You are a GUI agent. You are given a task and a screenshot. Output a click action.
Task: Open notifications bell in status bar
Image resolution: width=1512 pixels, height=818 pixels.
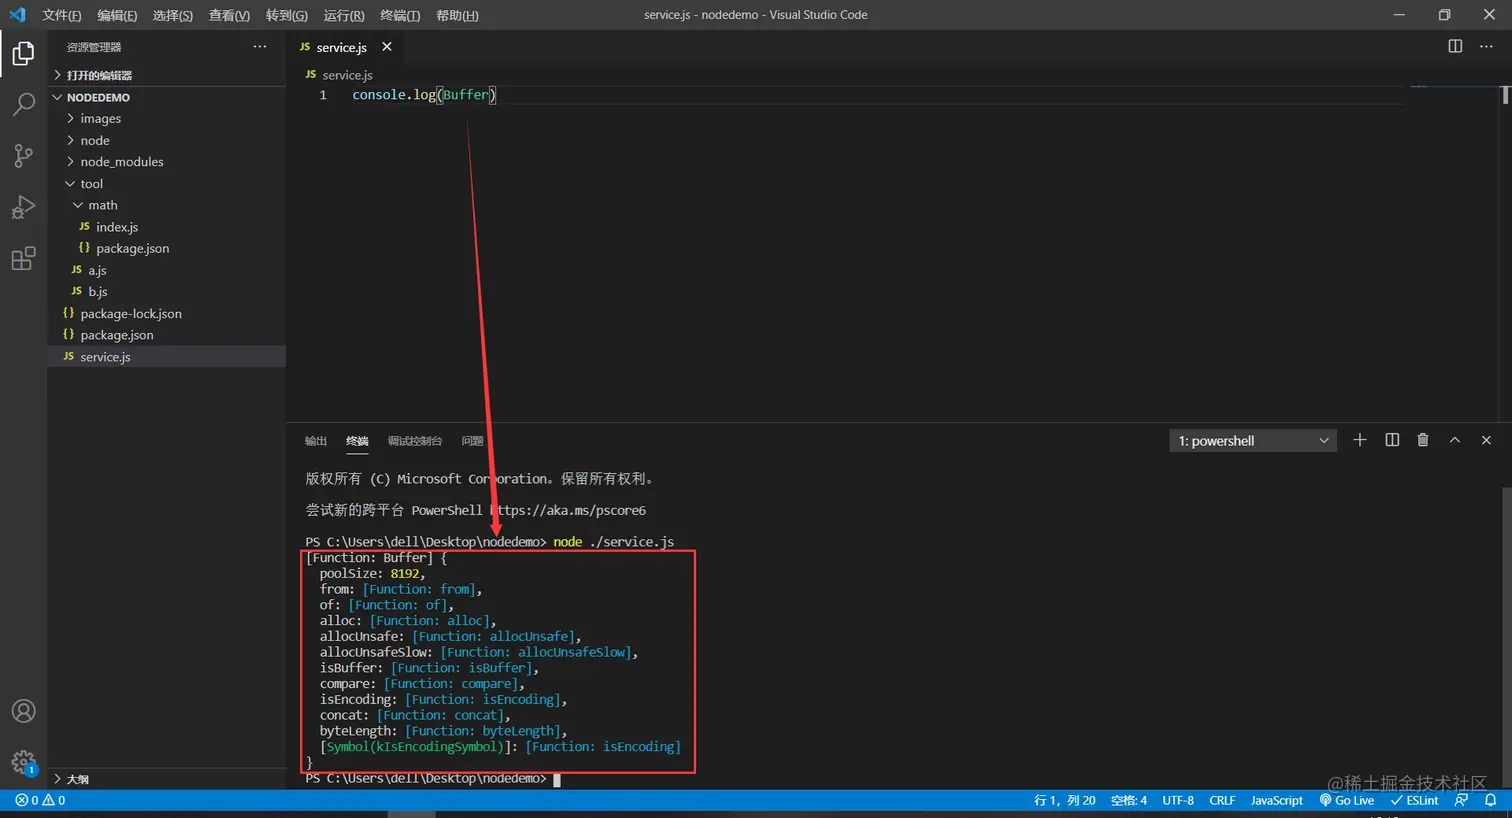tap(1490, 801)
